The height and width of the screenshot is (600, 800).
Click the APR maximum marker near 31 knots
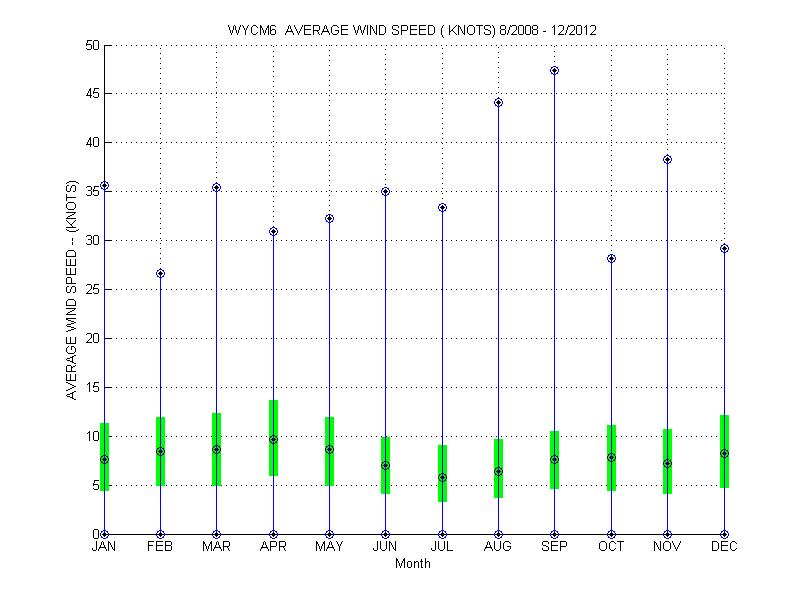pyautogui.click(x=273, y=232)
